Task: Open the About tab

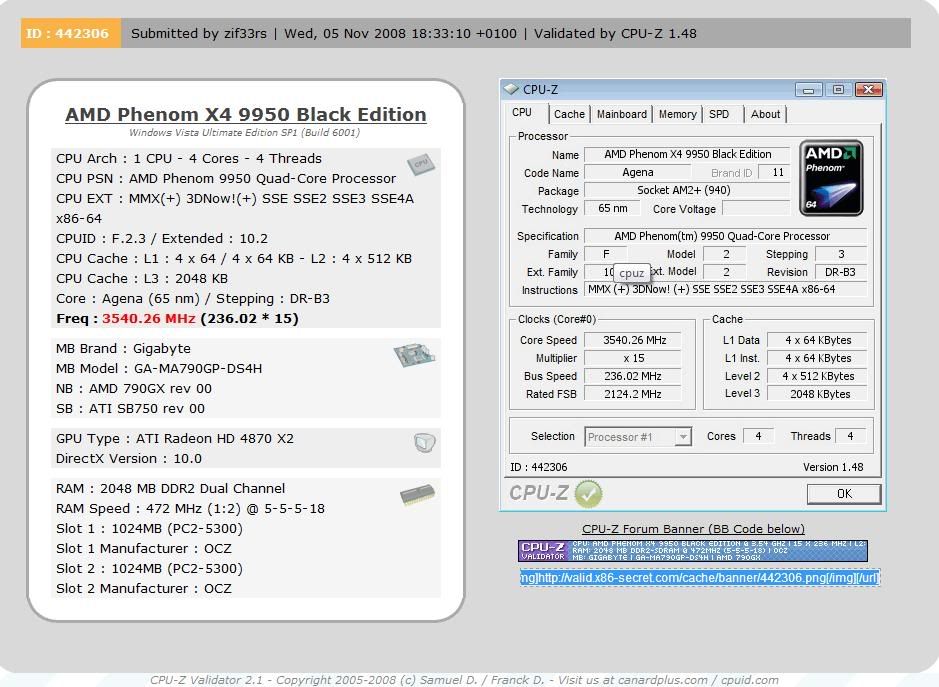Action: (765, 114)
